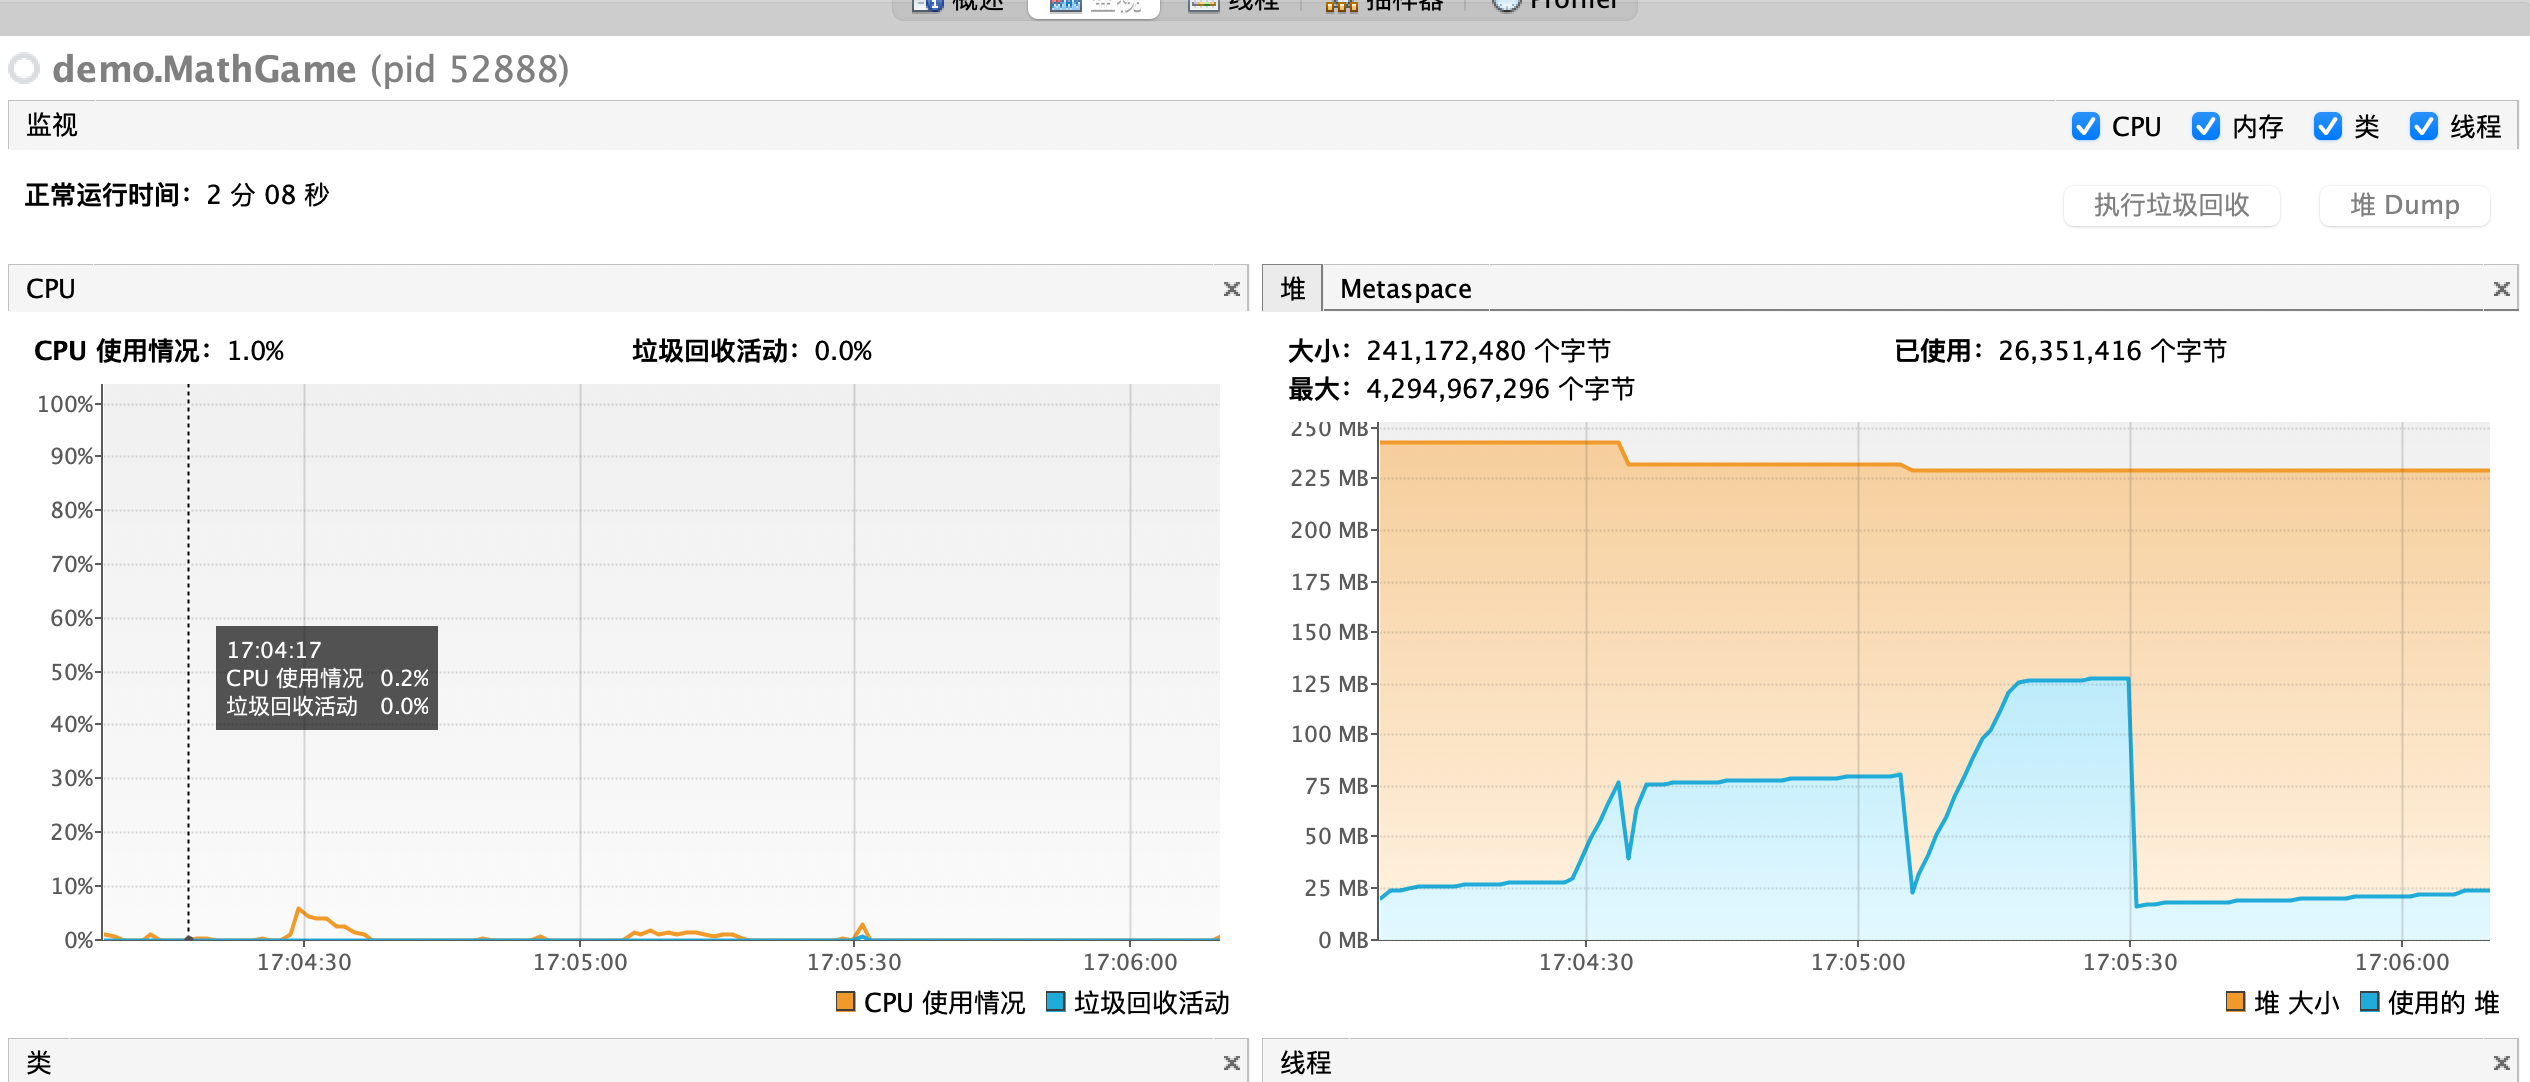Close the 类 panel at bottom

coord(1230,1063)
